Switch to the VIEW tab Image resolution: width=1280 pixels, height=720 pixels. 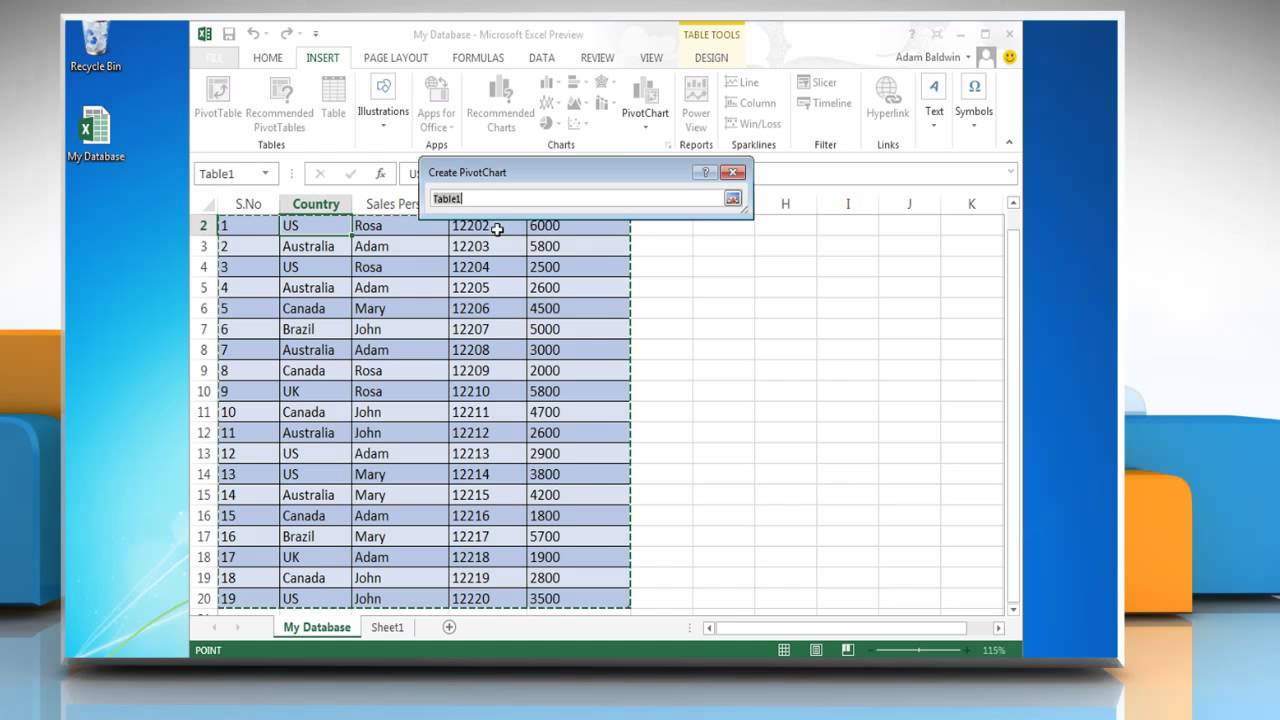[x=651, y=58]
